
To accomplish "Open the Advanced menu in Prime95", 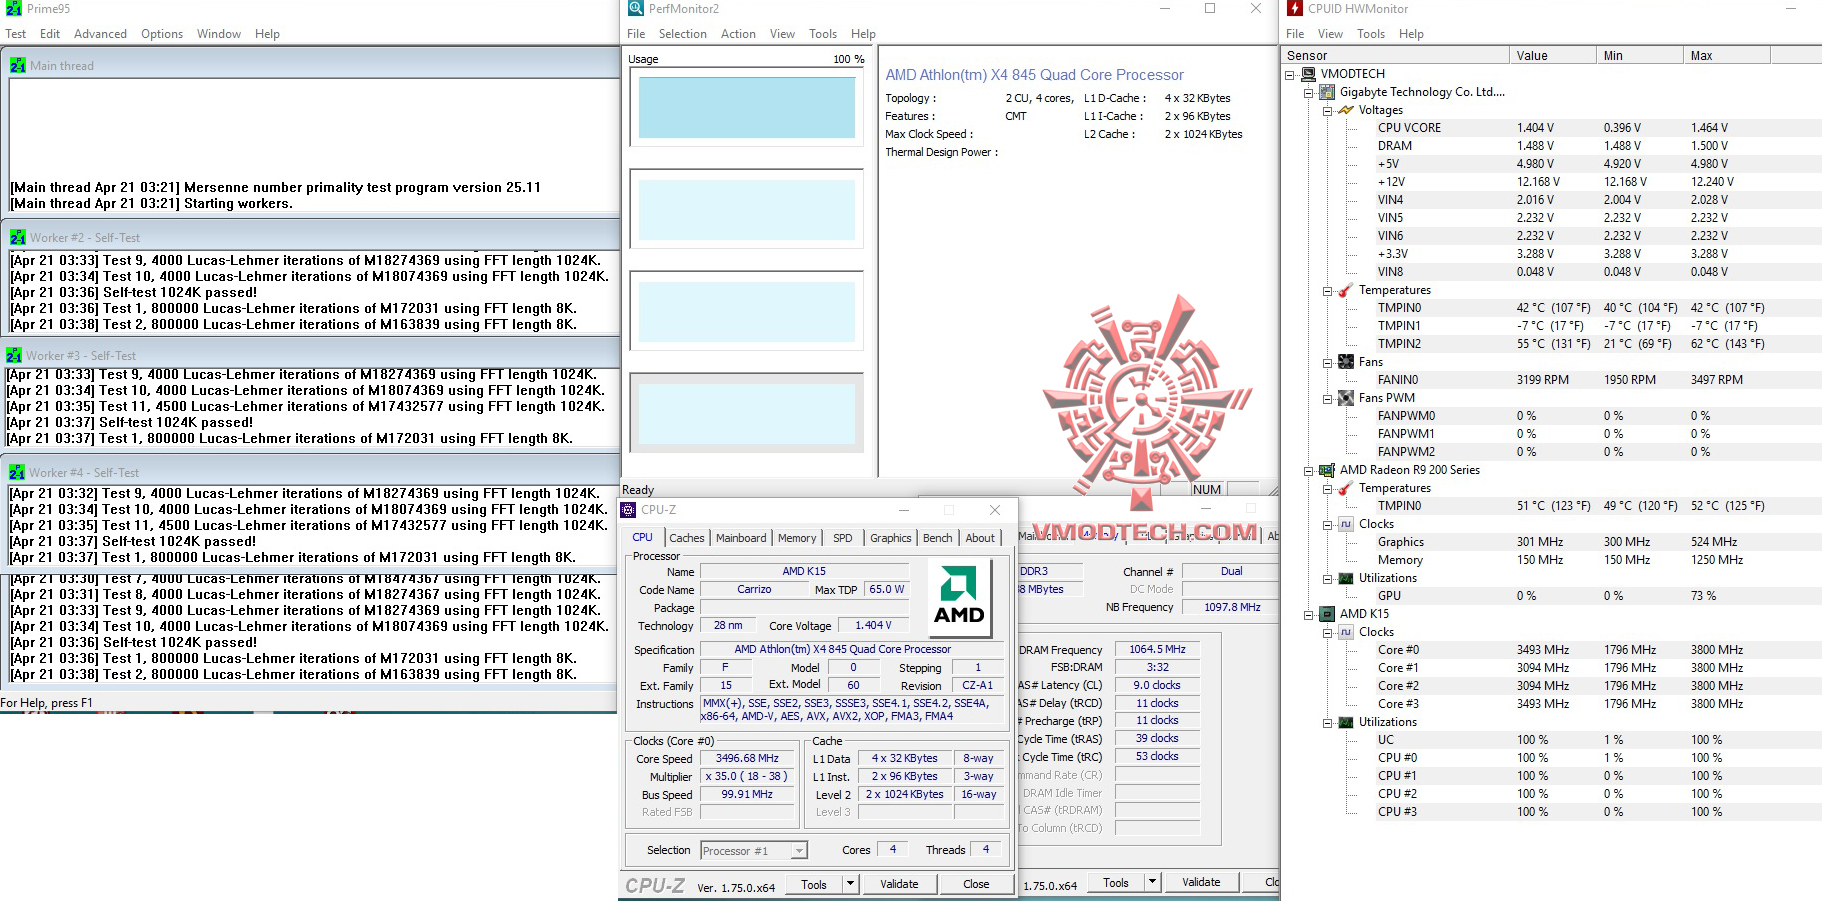I will 100,34.
